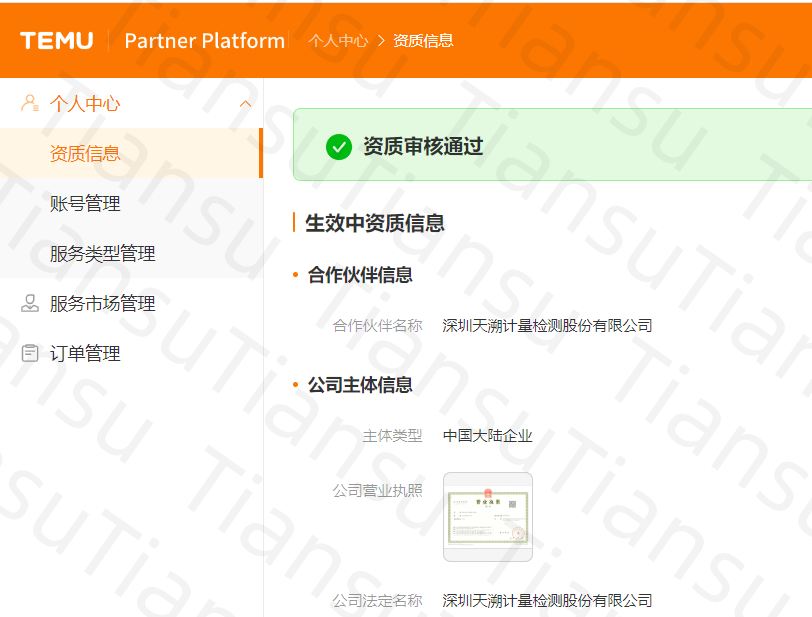Click the TEMU logo in header
Image resolution: width=812 pixels, height=617 pixels.
click(x=56, y=41)
